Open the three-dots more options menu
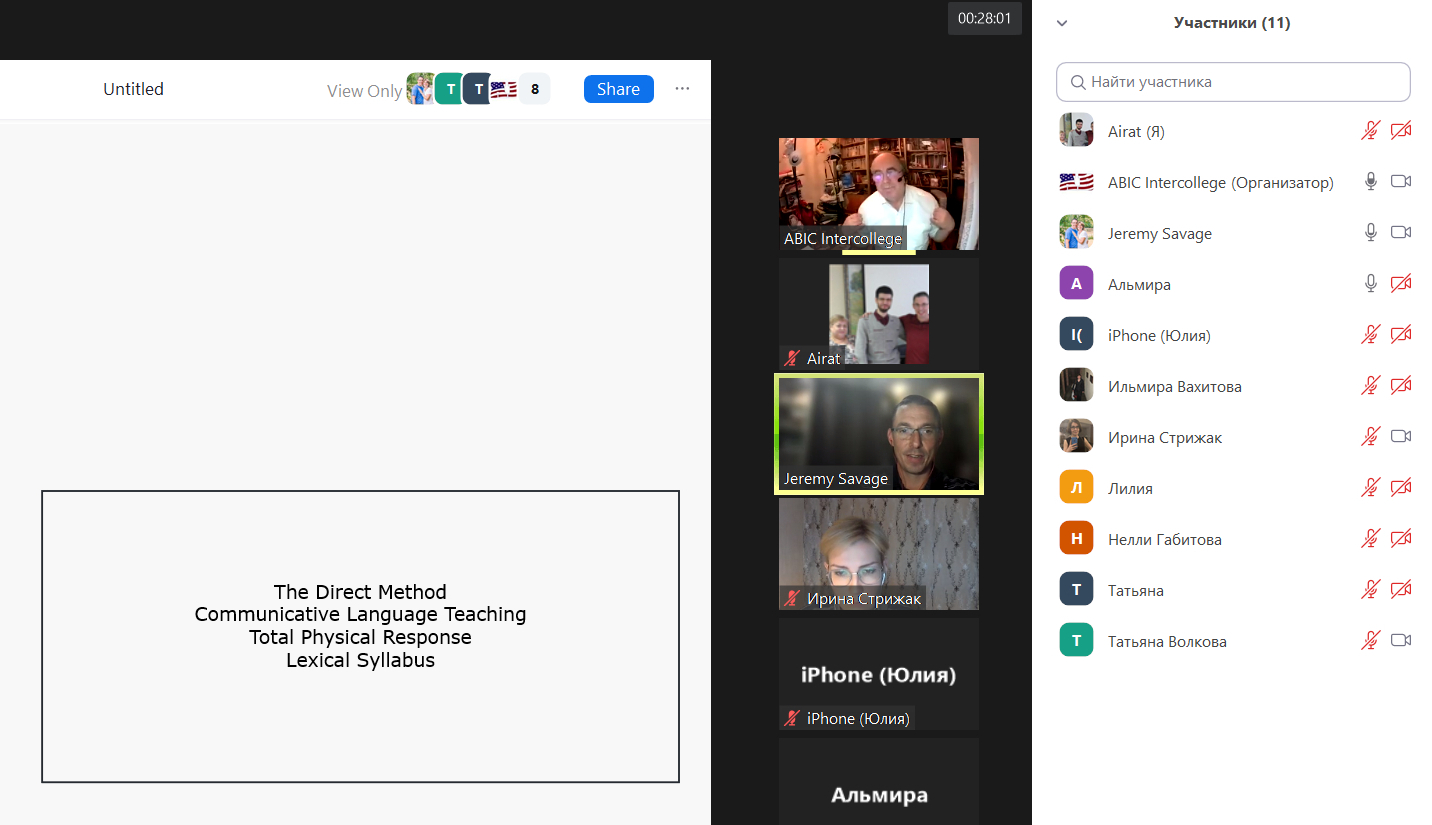Image resolution: width=1432 pixels, height=825 pixels. [x=682, y=89]
